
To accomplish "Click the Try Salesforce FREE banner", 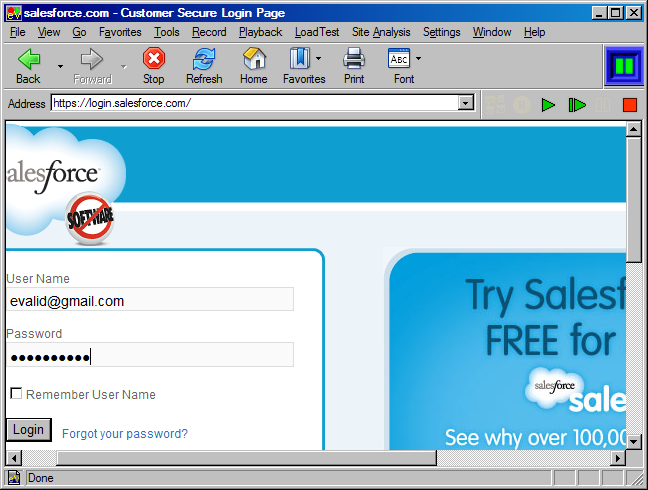I will [x=507, y=351].
